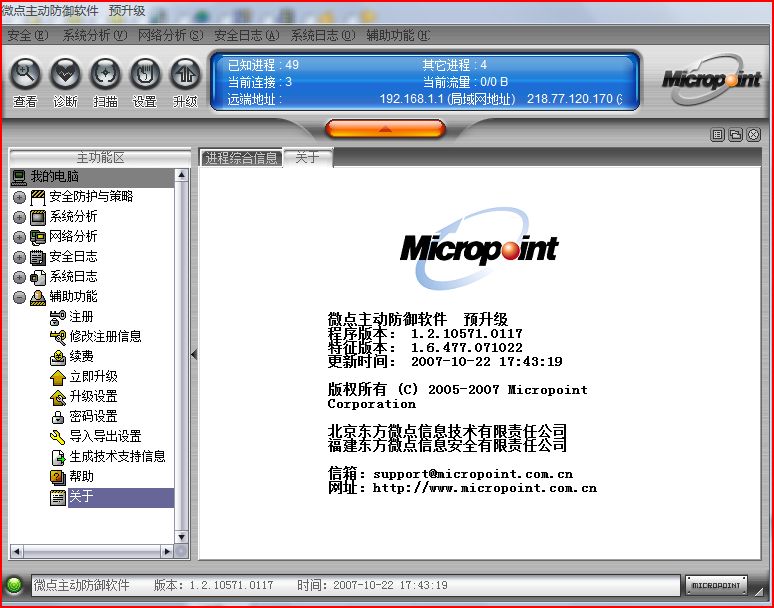Image resolution: width=774 pixels, height=608 pixels.
Task: Start the 扫描 scan toolbar icon
Action: (x=106, y=74)
